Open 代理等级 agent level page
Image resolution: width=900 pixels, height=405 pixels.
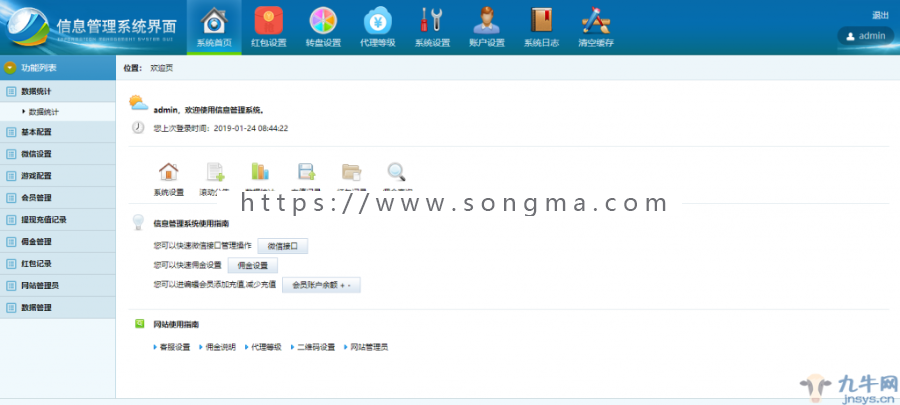pos(378,27)
